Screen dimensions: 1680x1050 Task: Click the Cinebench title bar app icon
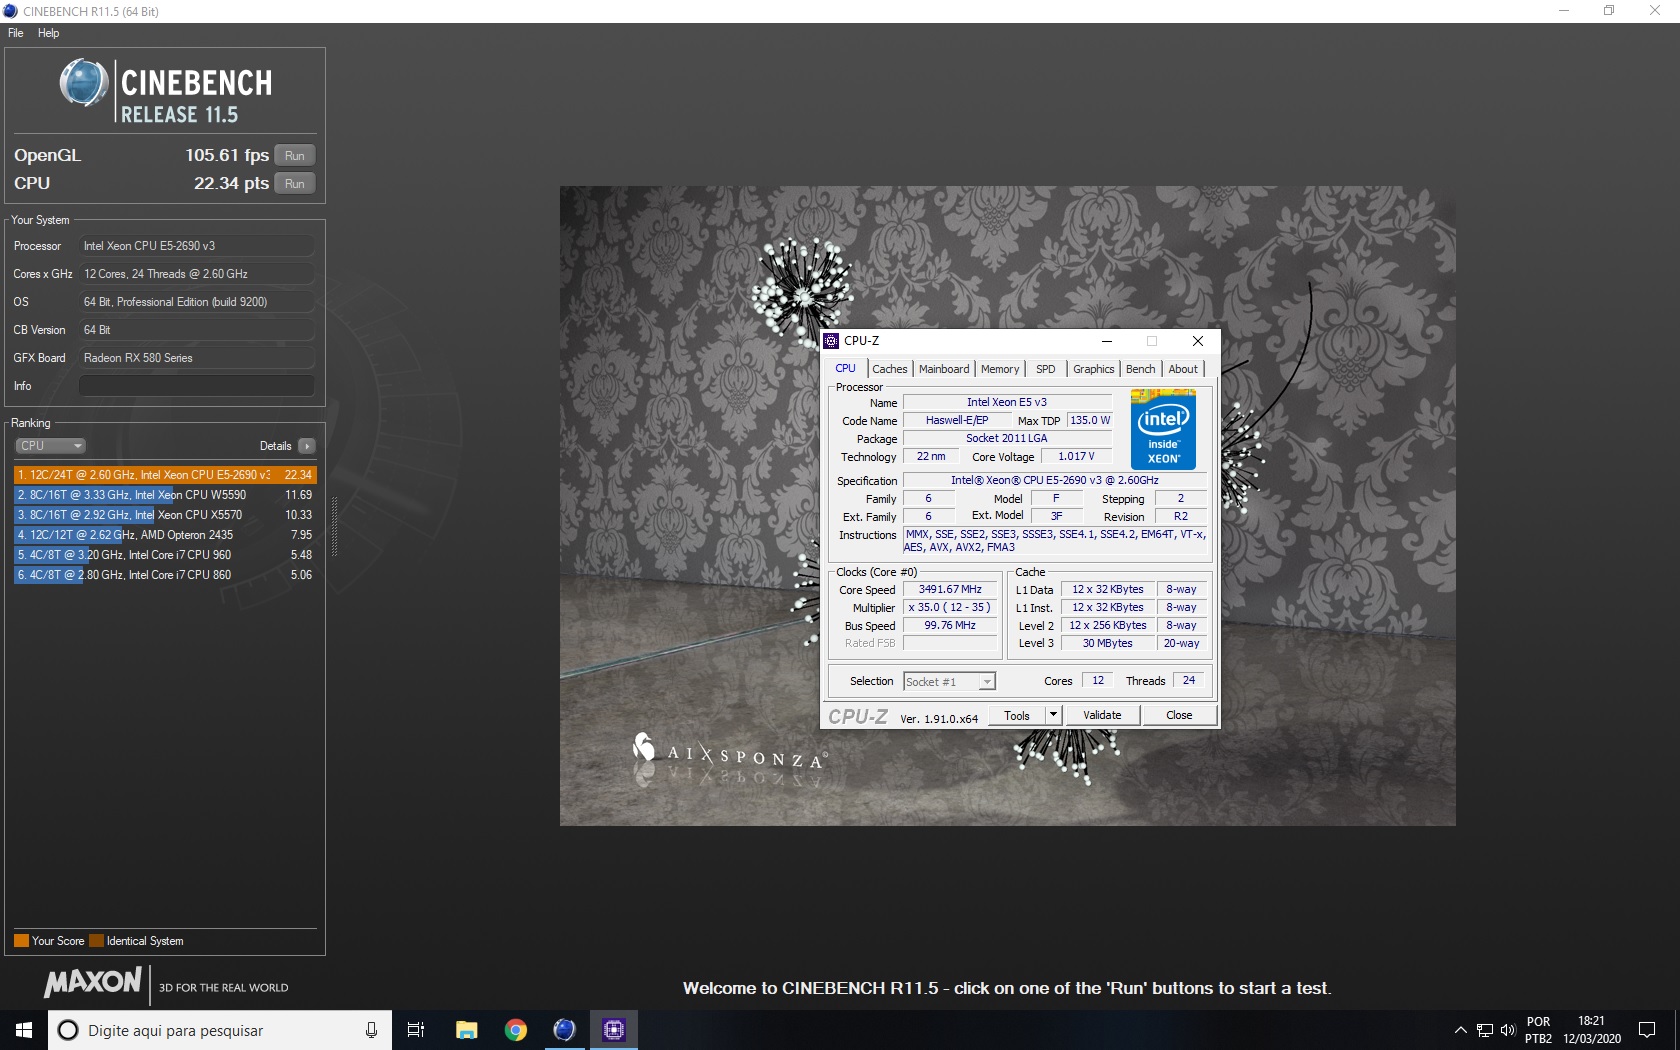click(x=11, y=11)
